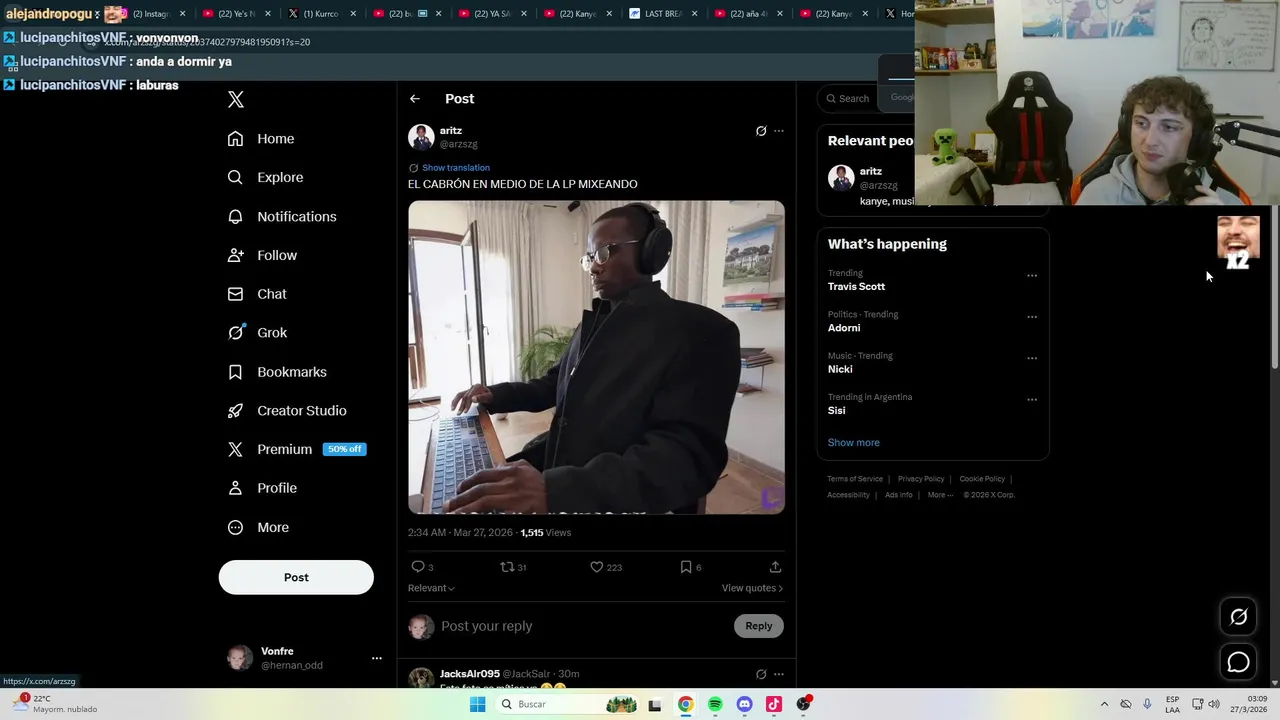Click the share icon on post
The width and height of the screenshot is (1280, 720).
775,567
